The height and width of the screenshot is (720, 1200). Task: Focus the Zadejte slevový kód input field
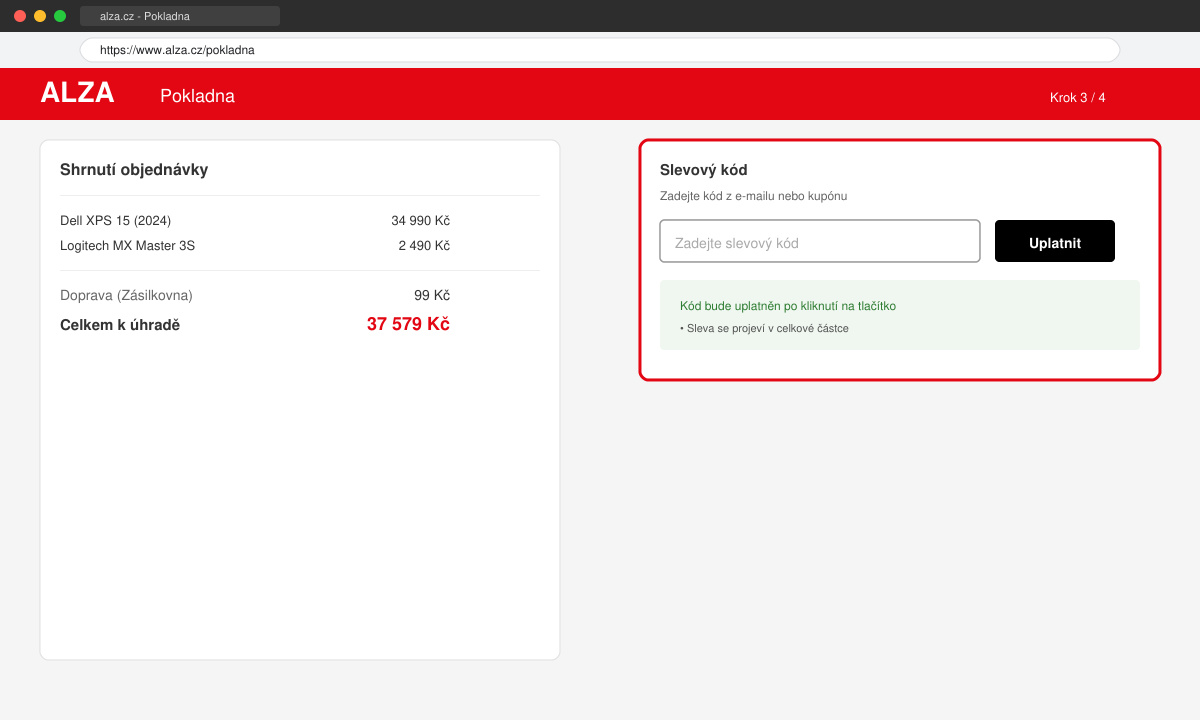click(x=820, y=241)
